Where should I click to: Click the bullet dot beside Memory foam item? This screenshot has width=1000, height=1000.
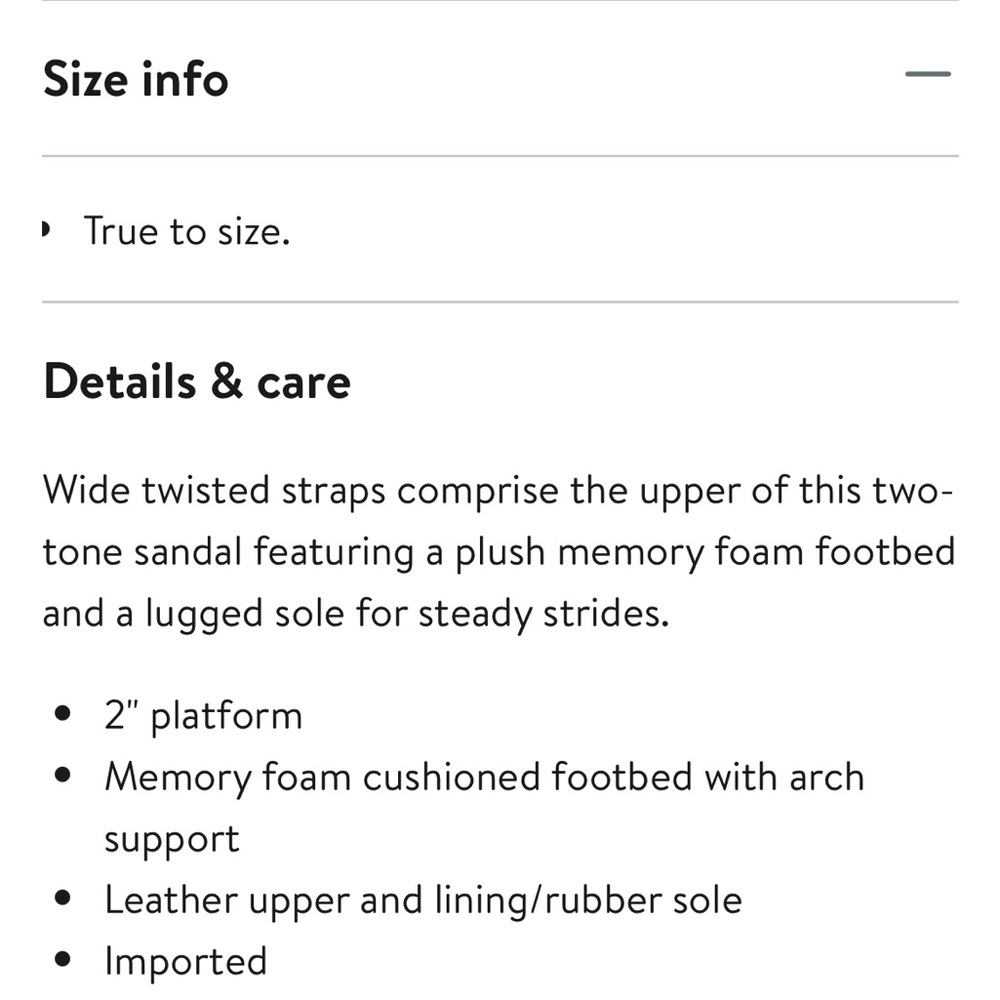62,775
